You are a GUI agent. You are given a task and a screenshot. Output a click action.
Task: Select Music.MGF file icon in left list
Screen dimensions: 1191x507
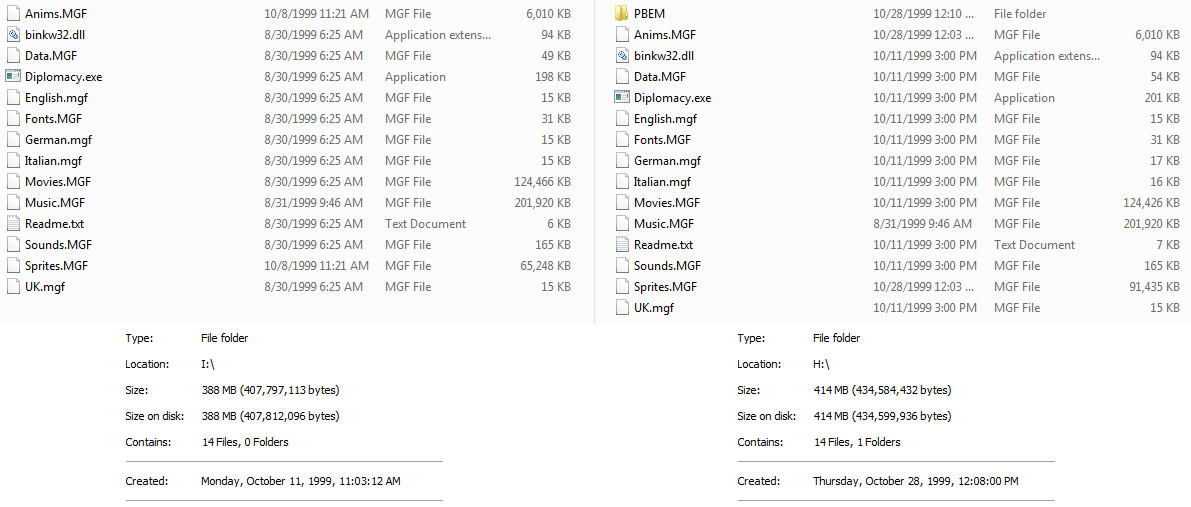click(x=13, y=203)
